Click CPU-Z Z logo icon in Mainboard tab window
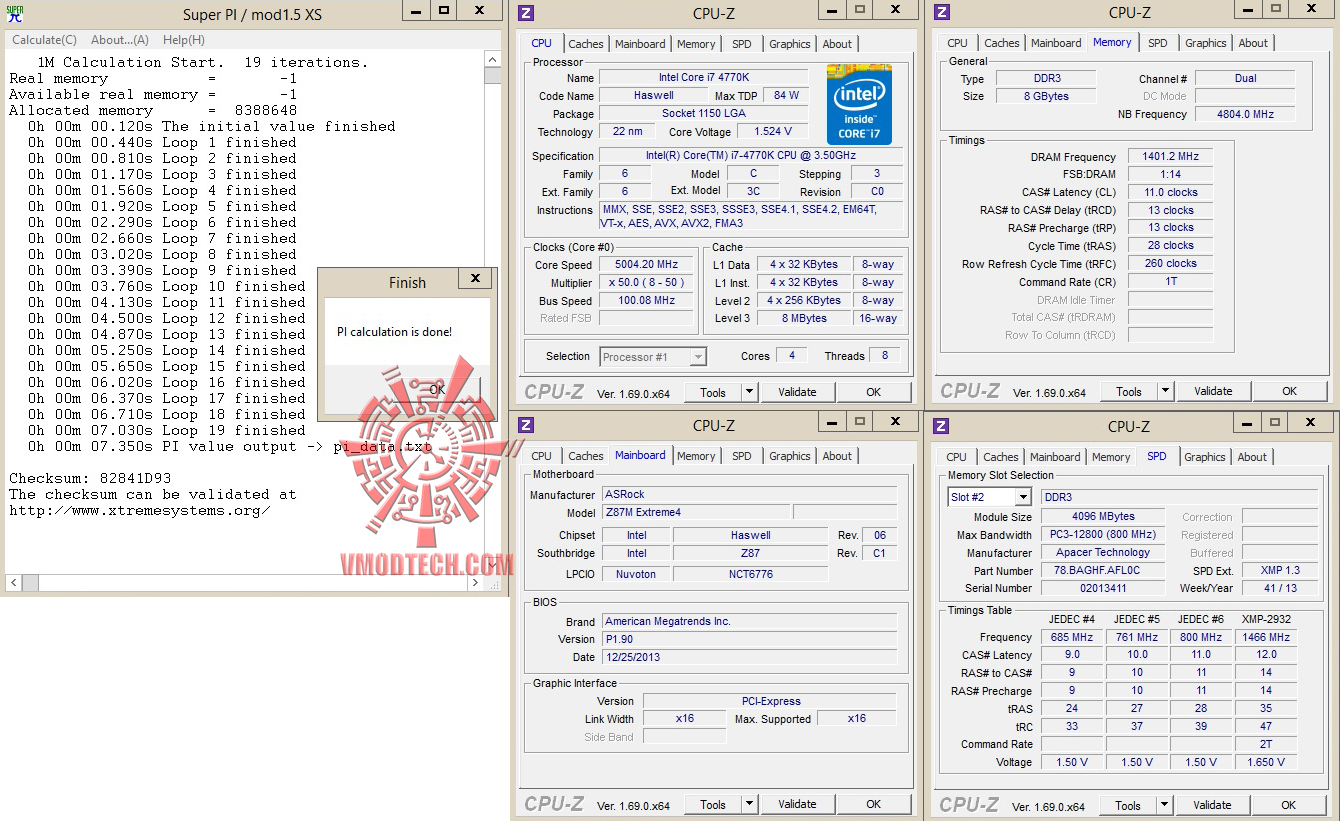Viewport: 1340px width, 821px height. point(527,425)
